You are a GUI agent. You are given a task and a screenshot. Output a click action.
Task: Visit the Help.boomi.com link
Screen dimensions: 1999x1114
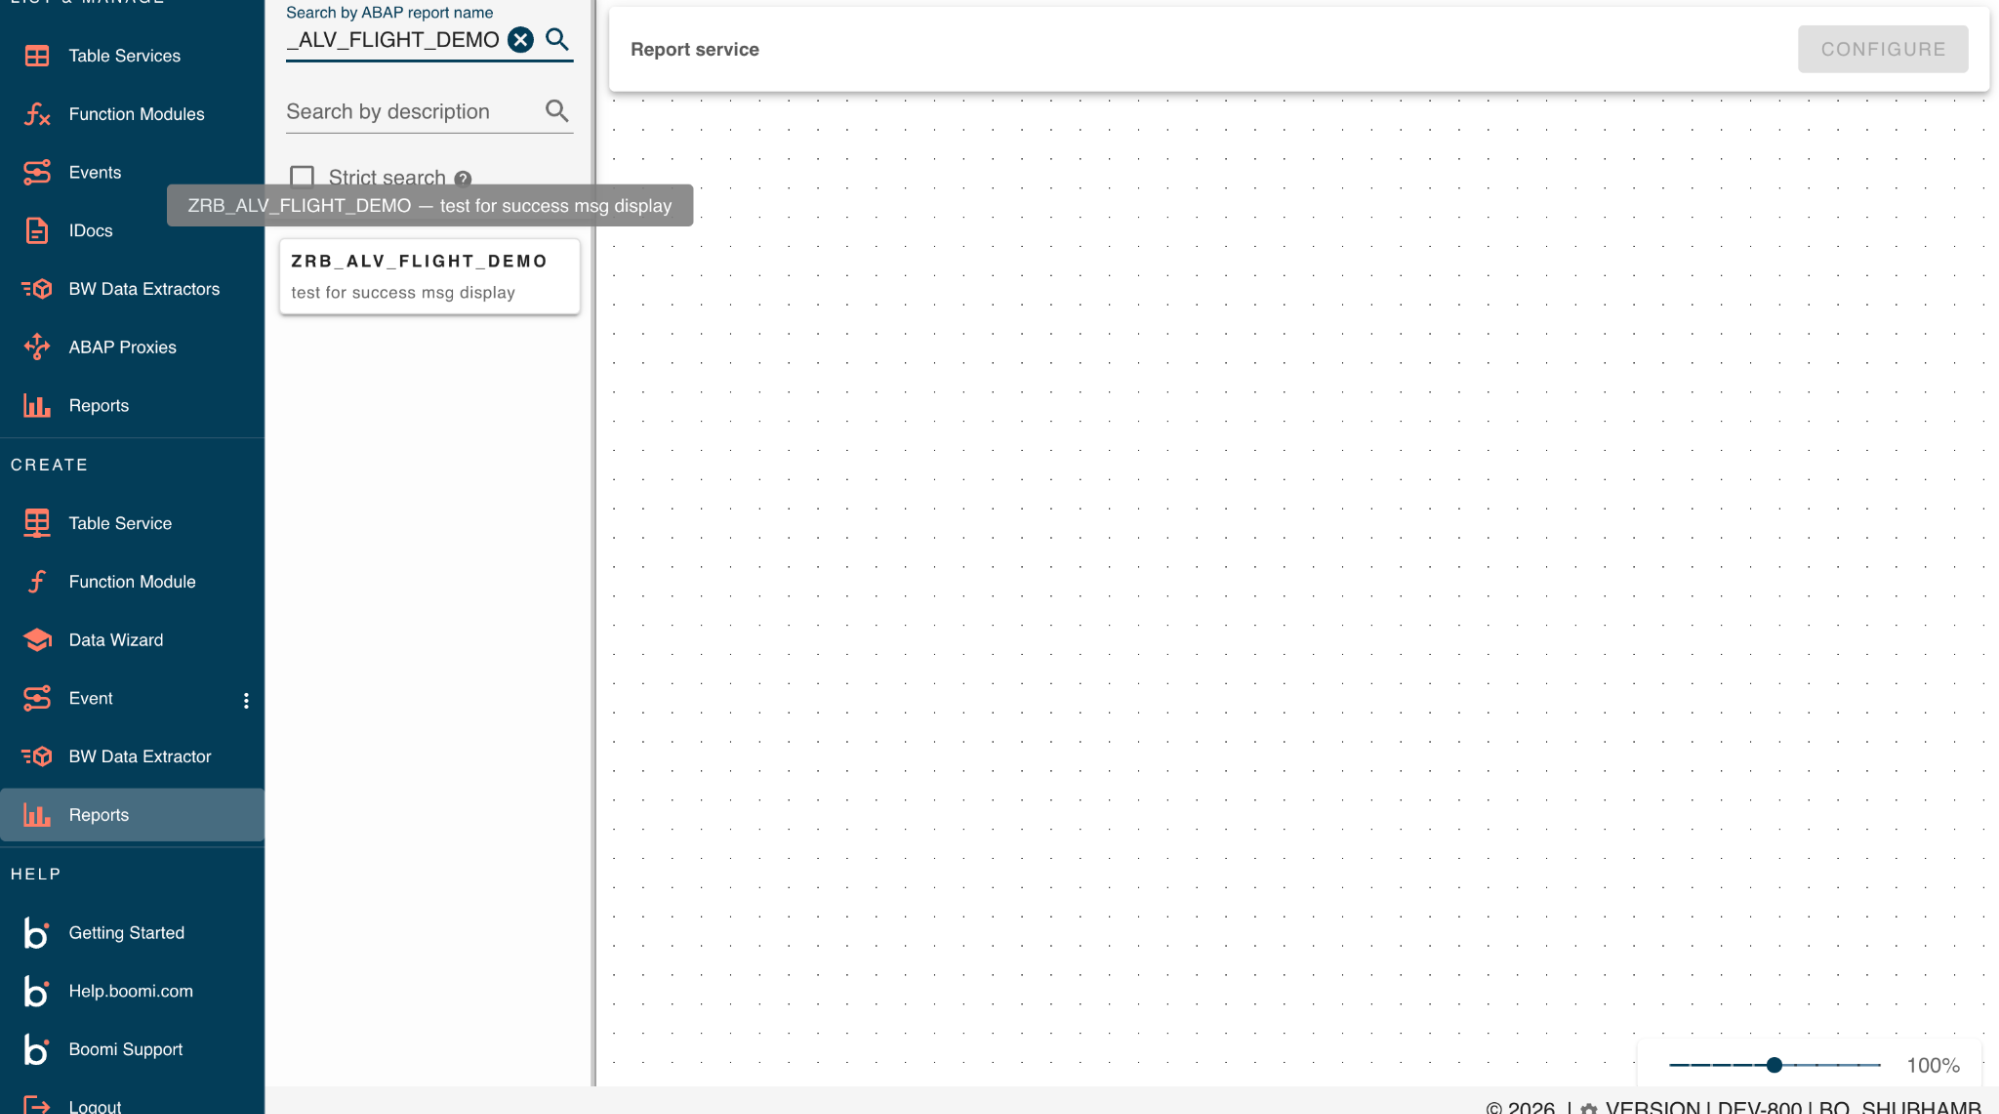132,991
